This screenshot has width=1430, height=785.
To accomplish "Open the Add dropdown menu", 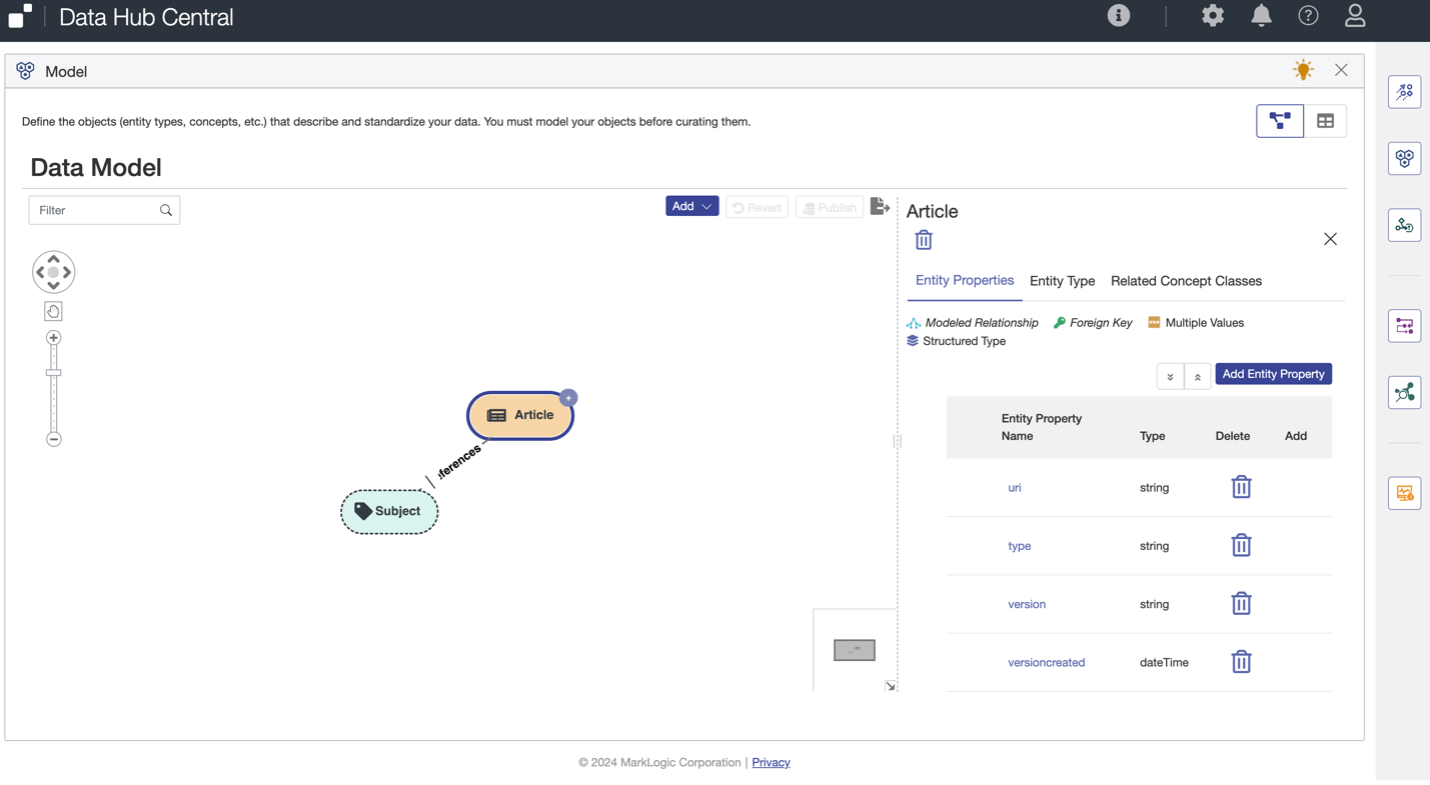I will pos(691,207).
